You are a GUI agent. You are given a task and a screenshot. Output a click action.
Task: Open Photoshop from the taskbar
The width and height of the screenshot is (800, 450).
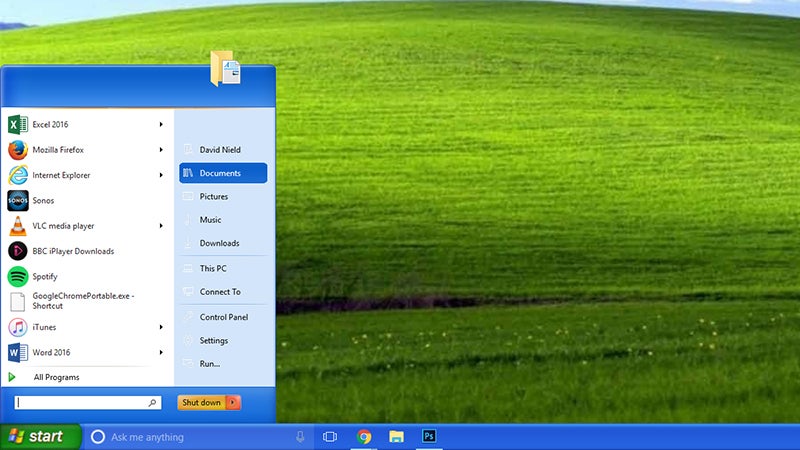[x=429, y=437]
